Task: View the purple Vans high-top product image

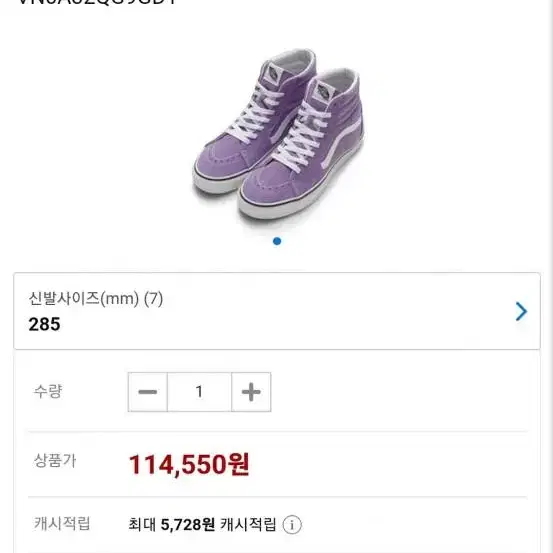Action: pyautogui.click(x=277, y=134)
